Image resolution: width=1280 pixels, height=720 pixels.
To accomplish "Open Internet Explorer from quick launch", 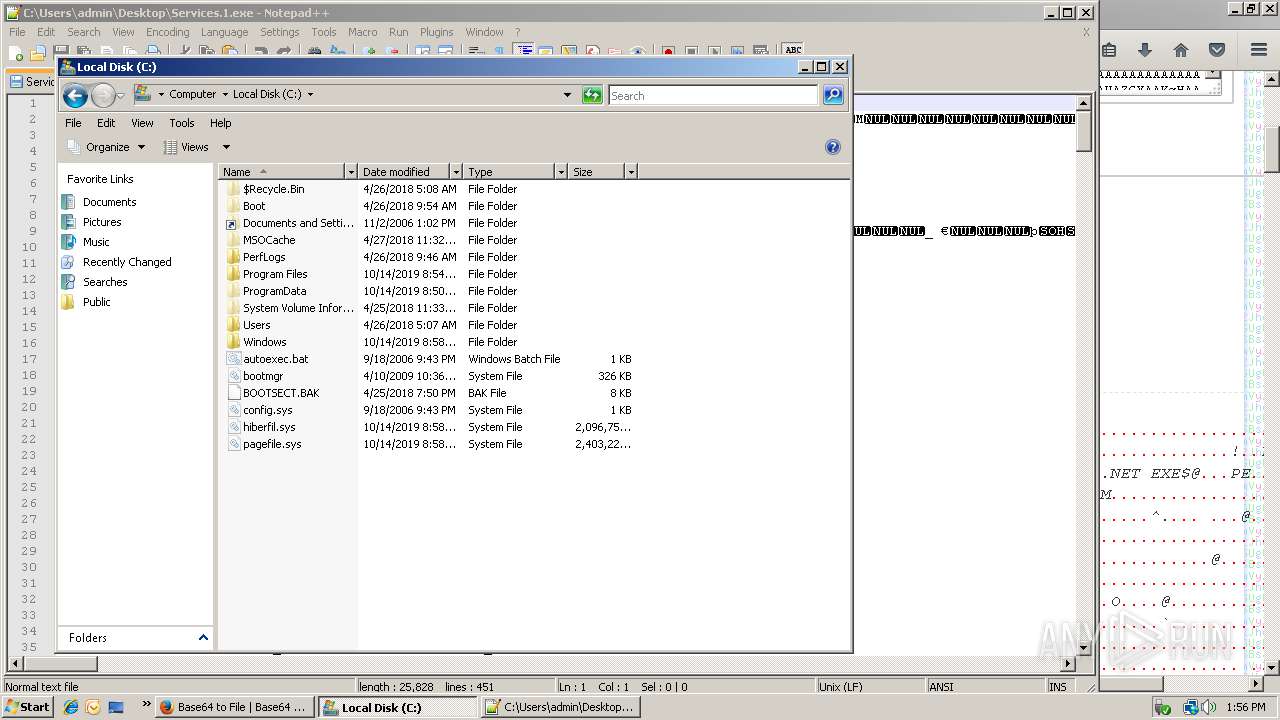I will click(71, 707).
